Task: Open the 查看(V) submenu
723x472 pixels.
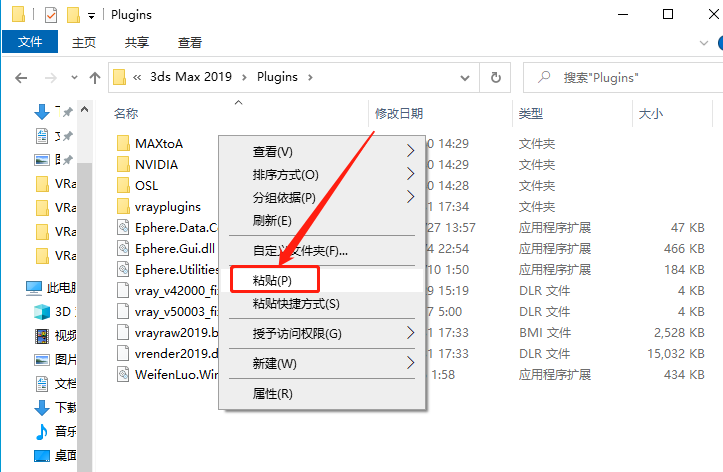Action: [x=322, y=151]
